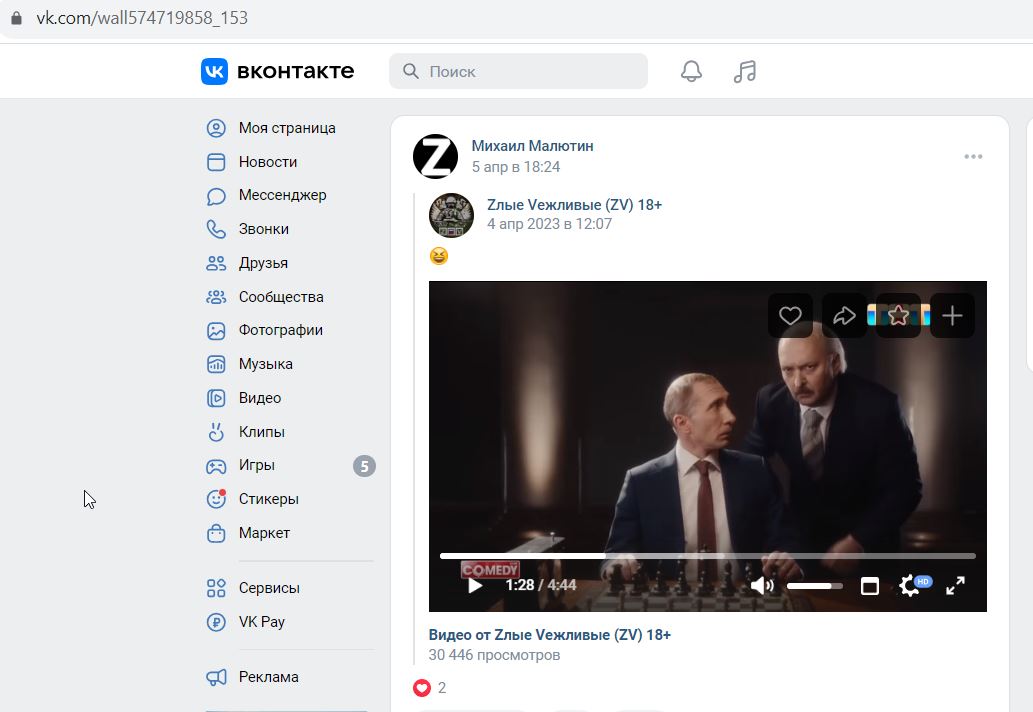Open Михаил Малютин profile link
This screenshot has width=1033, height=712.
(x=532, y=146)
